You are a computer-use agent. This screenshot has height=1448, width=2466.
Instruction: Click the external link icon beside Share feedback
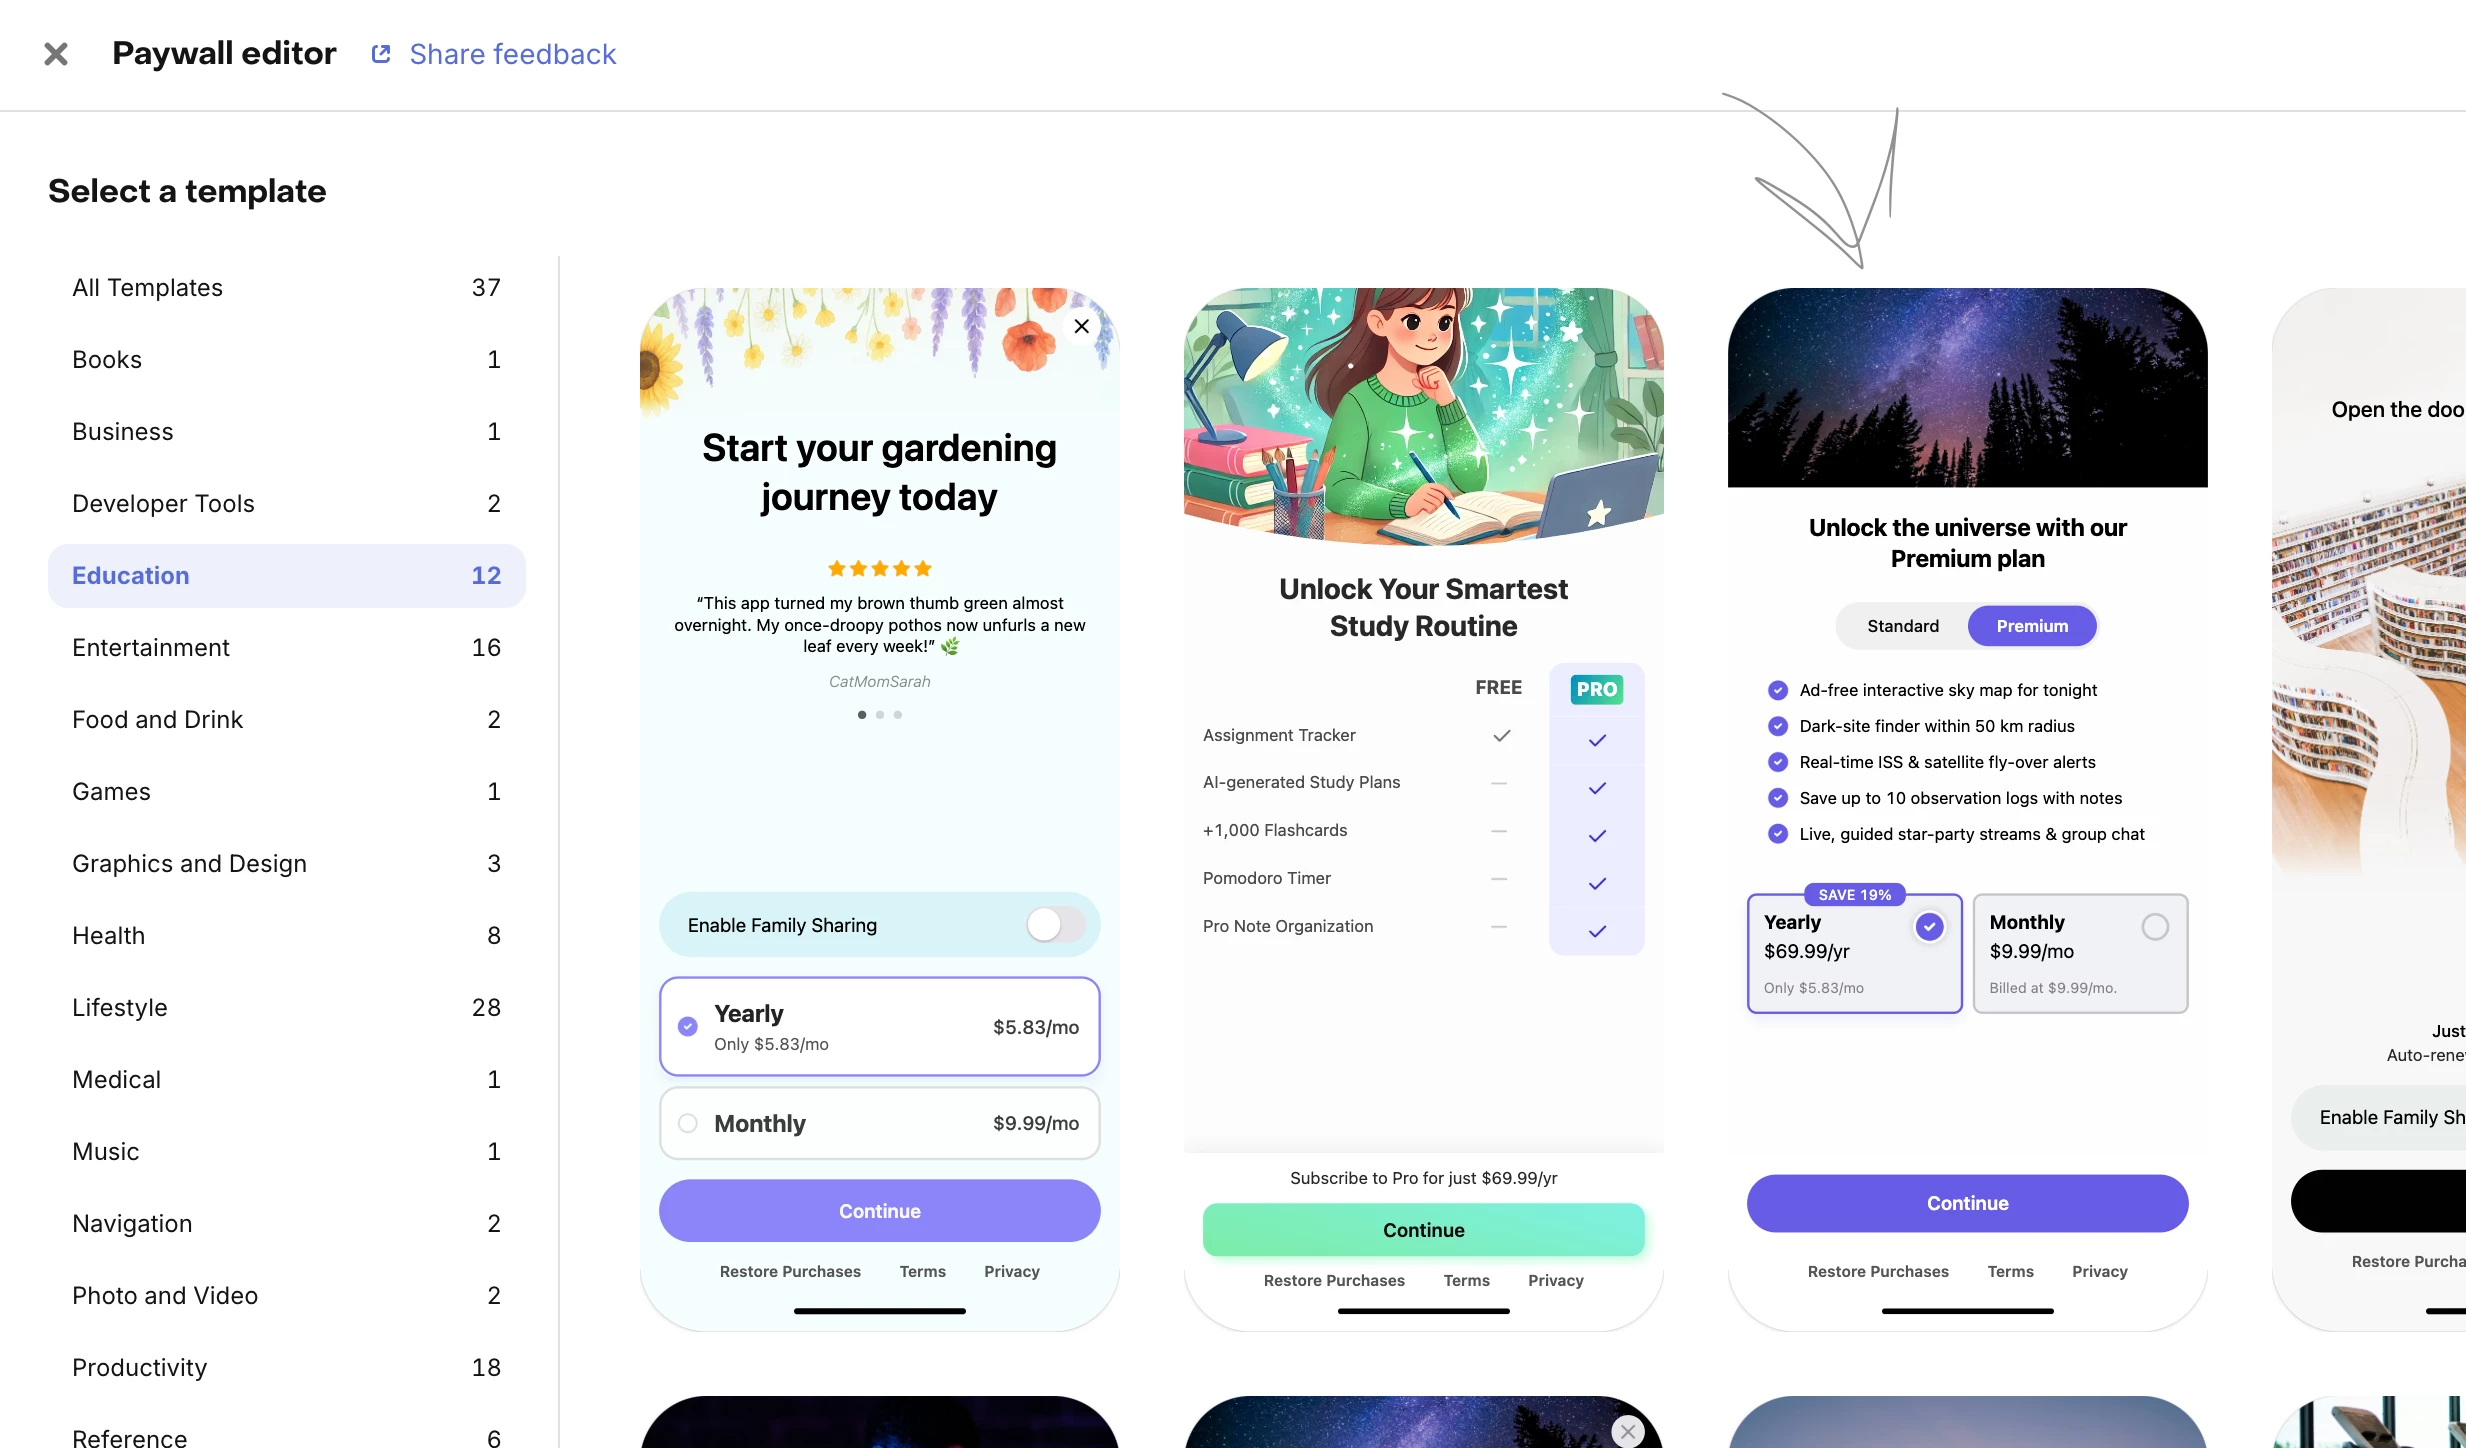380,54
